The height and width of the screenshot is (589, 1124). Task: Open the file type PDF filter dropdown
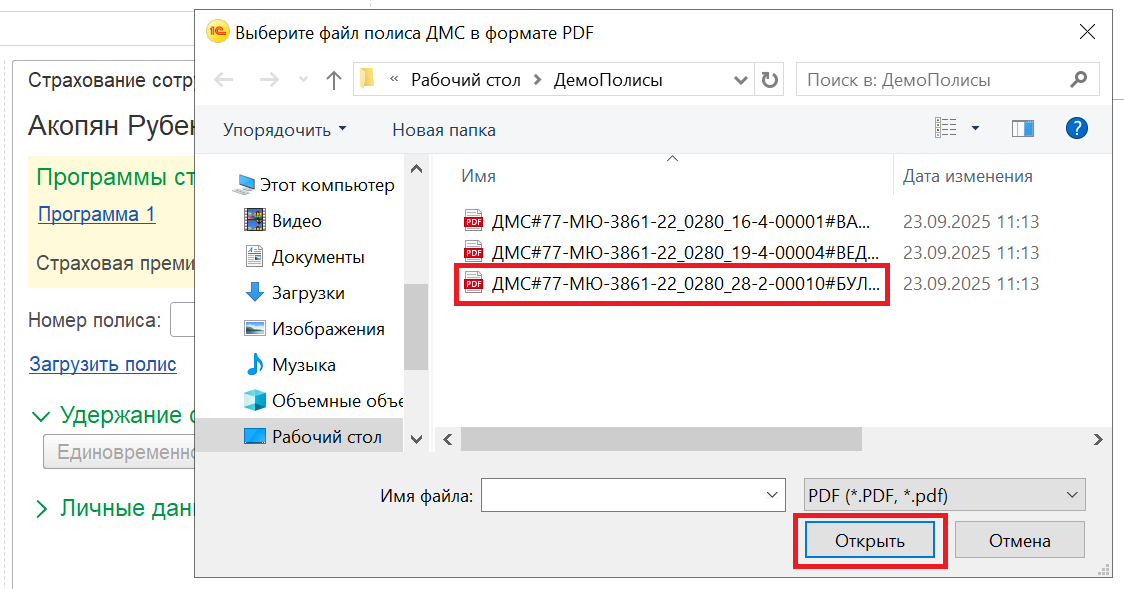tap(944, 494)
